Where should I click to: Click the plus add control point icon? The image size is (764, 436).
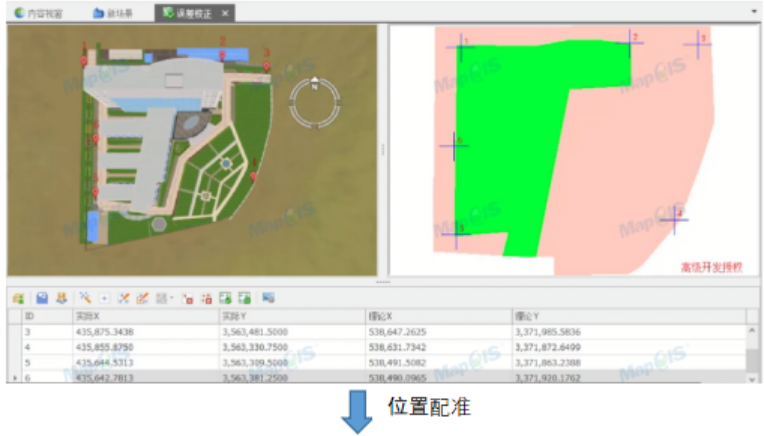(x=104, y=298)
